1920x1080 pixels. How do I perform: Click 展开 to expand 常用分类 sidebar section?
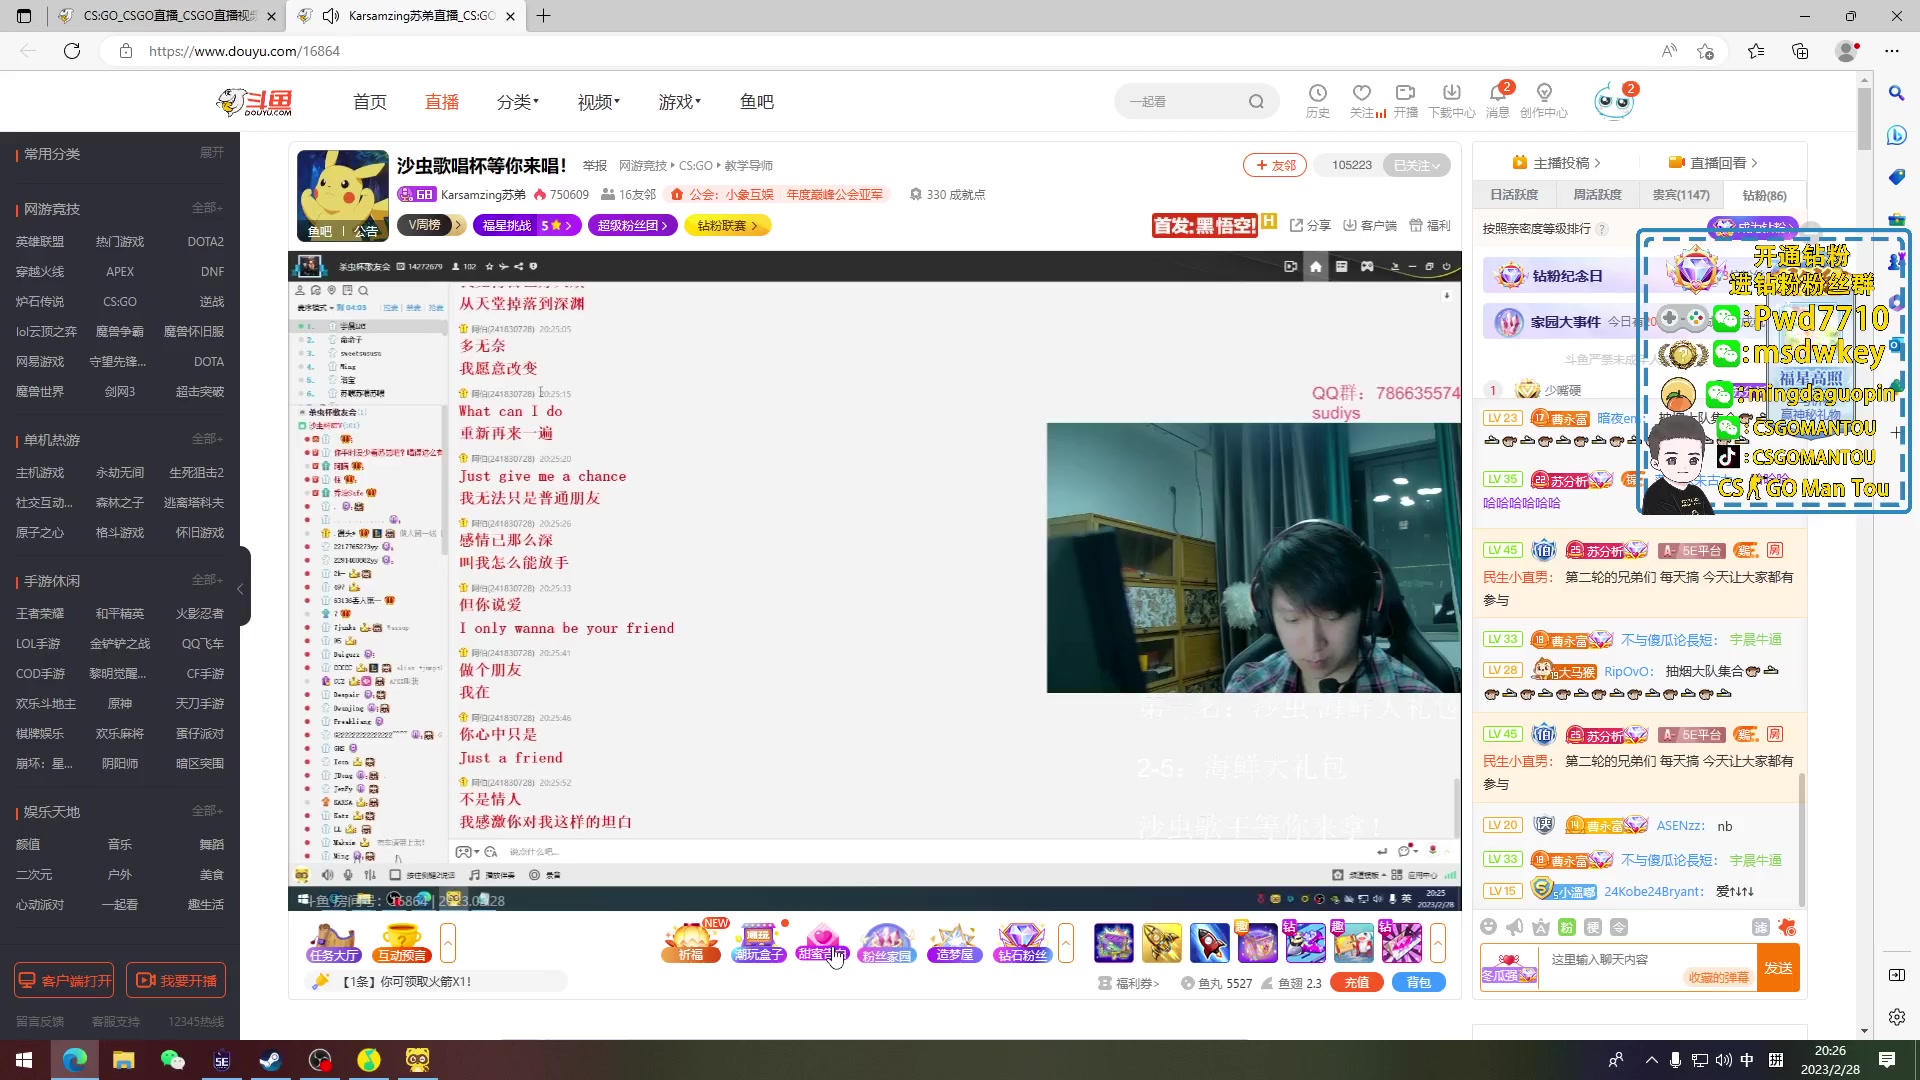(210, 152)
